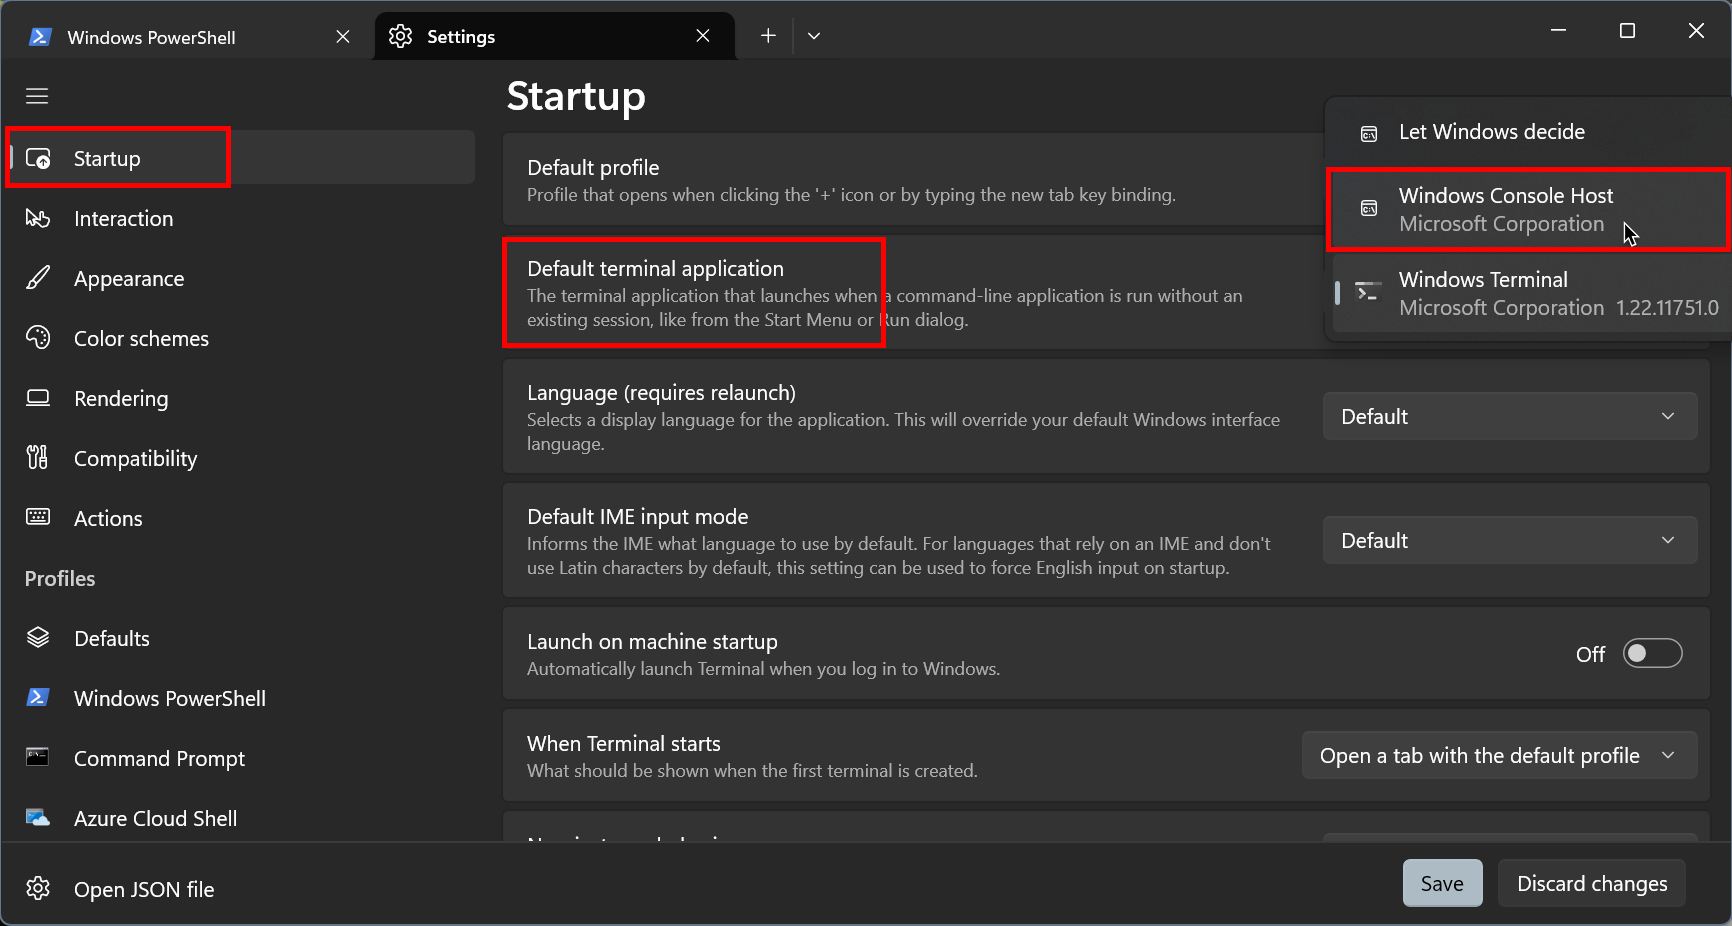The image size is (1732, 926).
Task: Click the Windows PowerShell profile icon
Action: 38,698
